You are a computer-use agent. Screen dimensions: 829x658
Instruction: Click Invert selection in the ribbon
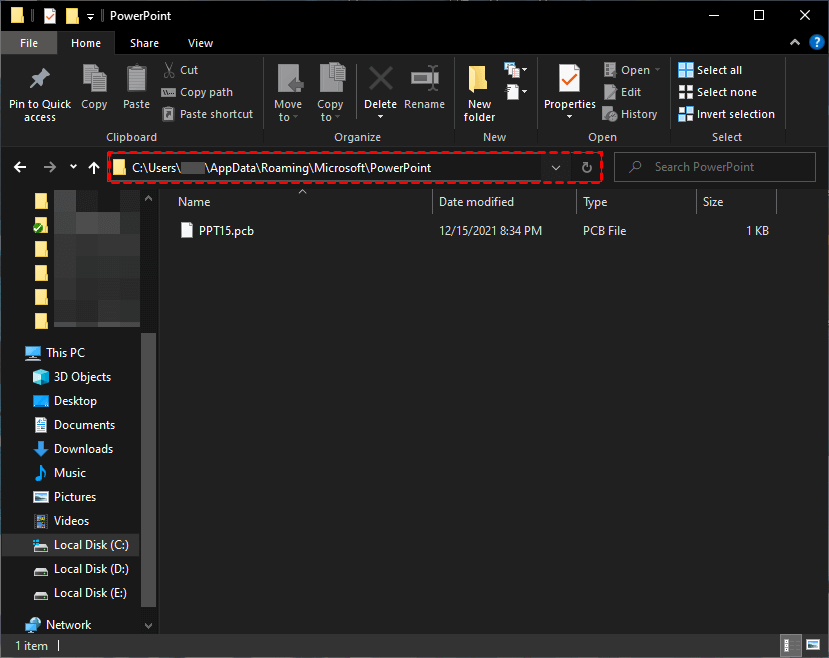point(734,114)
